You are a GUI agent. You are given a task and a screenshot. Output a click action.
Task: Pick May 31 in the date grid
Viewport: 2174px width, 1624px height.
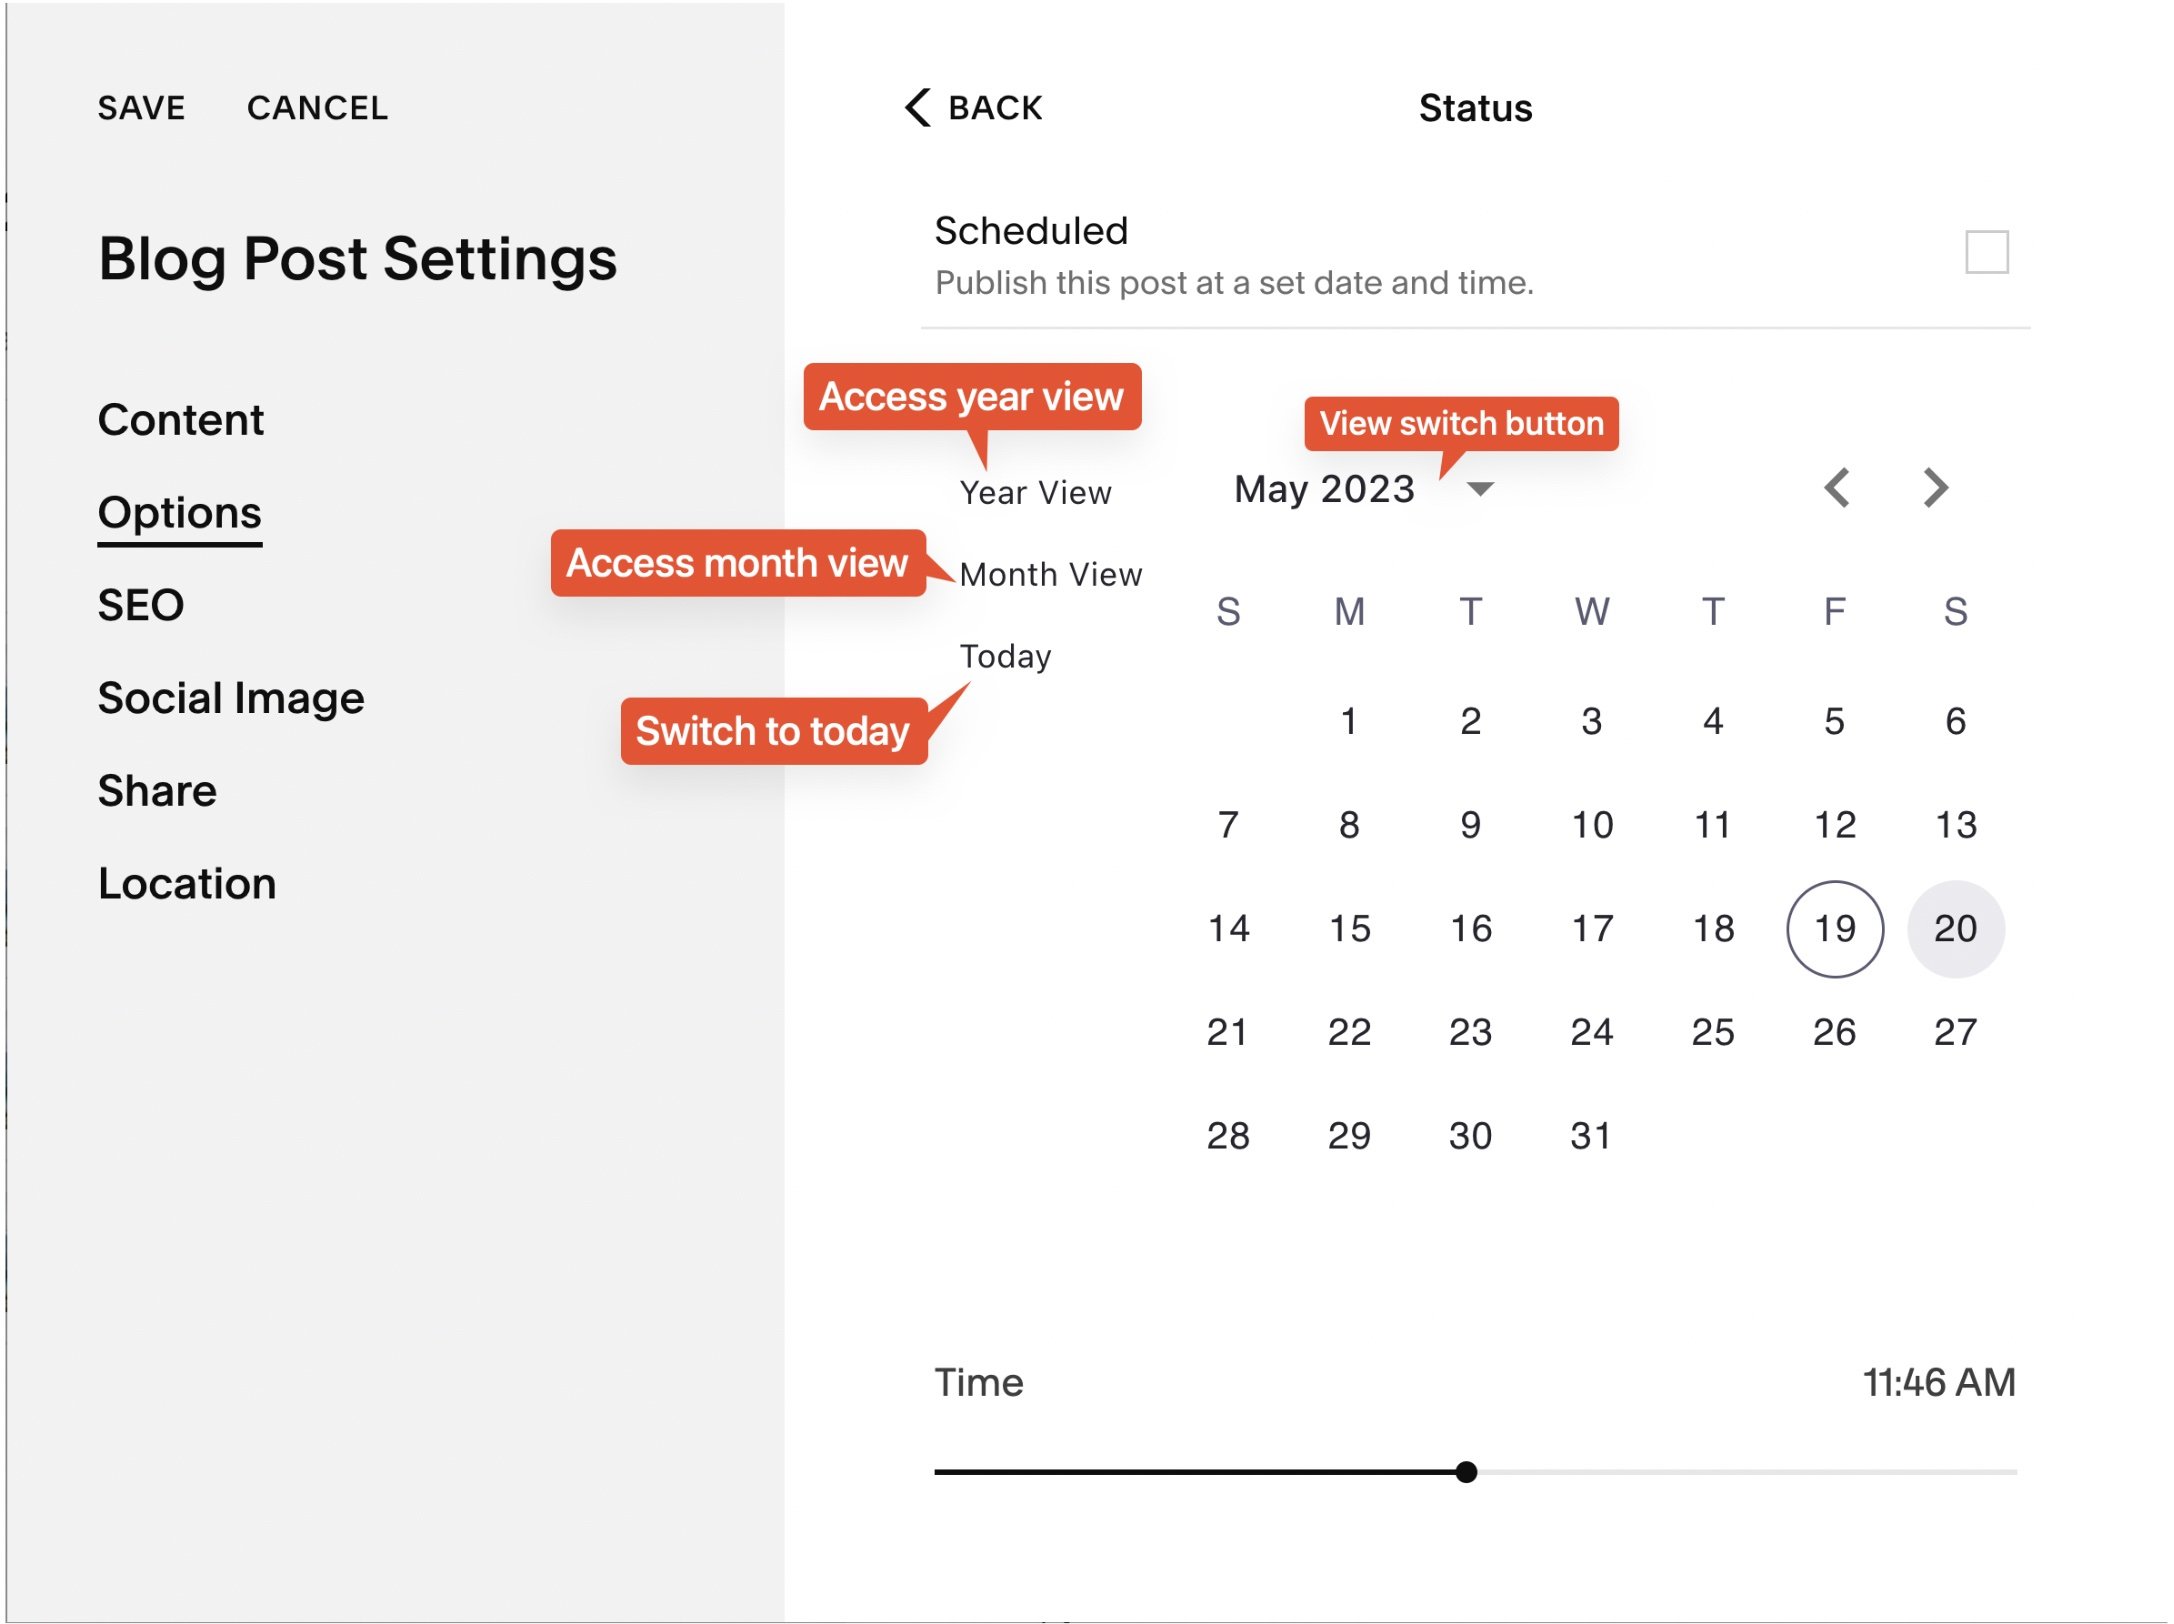click(x=1591, y=1136)
